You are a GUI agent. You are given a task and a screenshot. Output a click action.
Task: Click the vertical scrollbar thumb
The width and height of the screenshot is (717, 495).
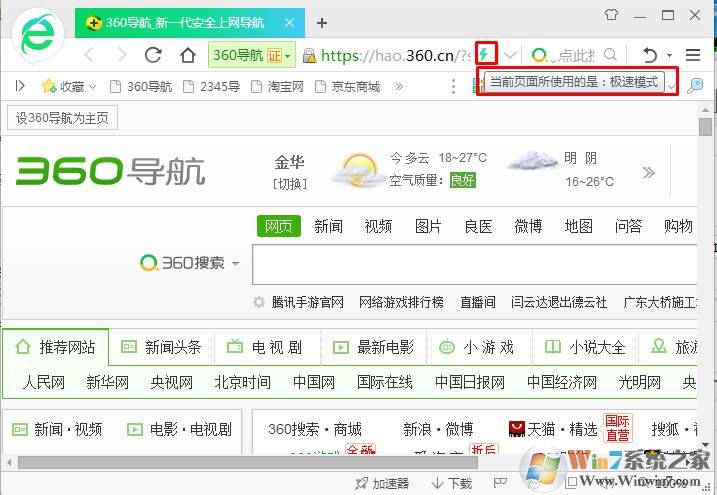[x=705, y=126]
